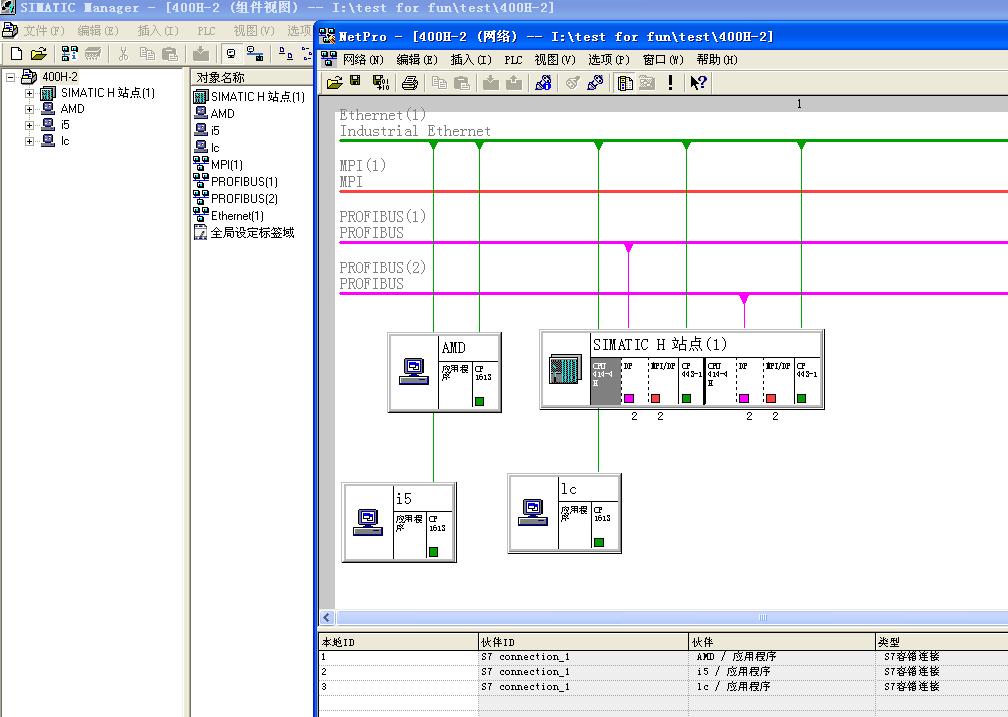Click the Open folder icon in NetPro toolbar
This screenshot has height=717, width=1008.
tap(334, 82)
